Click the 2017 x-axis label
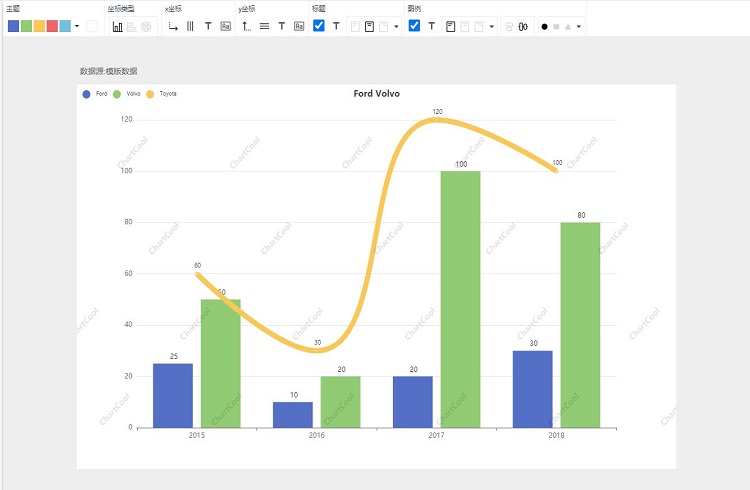This screenshot has height=490, width=750. click(436, 435)
